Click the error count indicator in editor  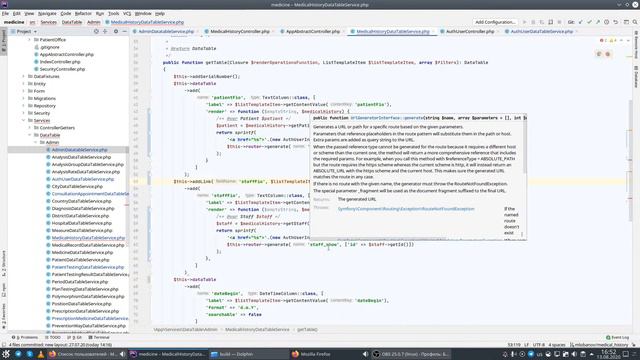pyautogui.click(x=603, y=40)
